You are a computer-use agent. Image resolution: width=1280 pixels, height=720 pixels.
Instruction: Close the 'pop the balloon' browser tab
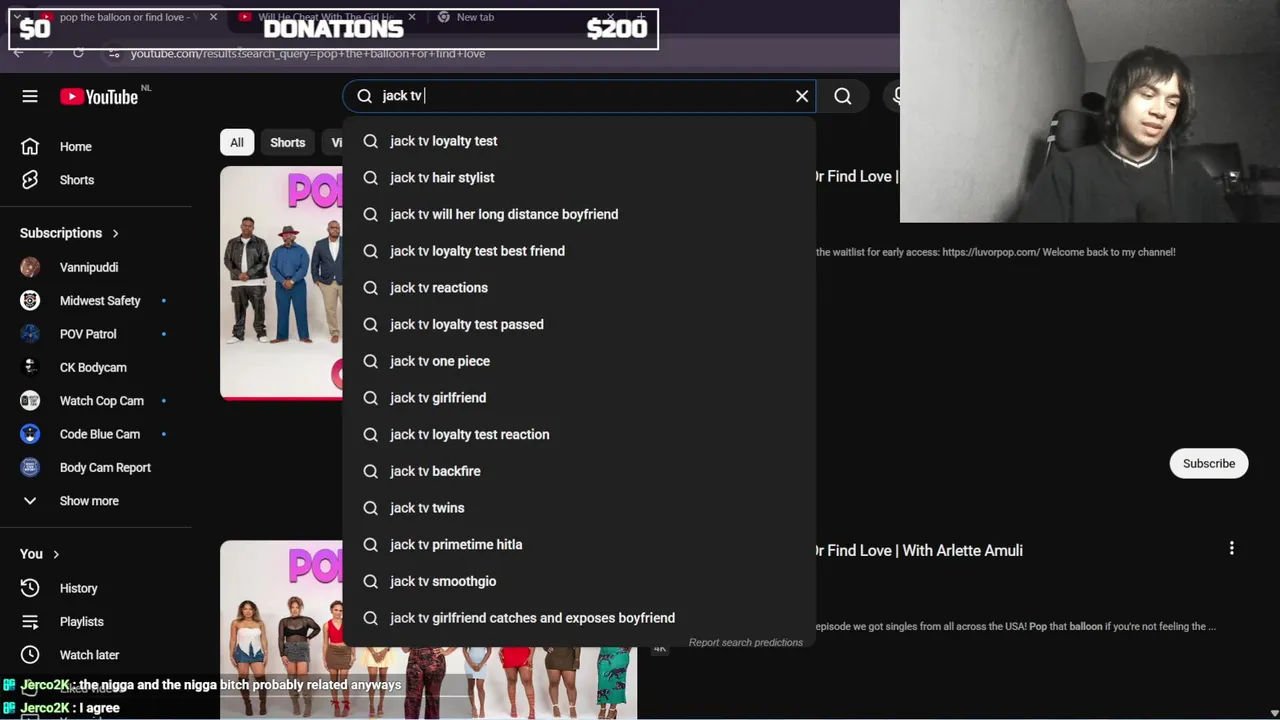click(x=213, y=17)
